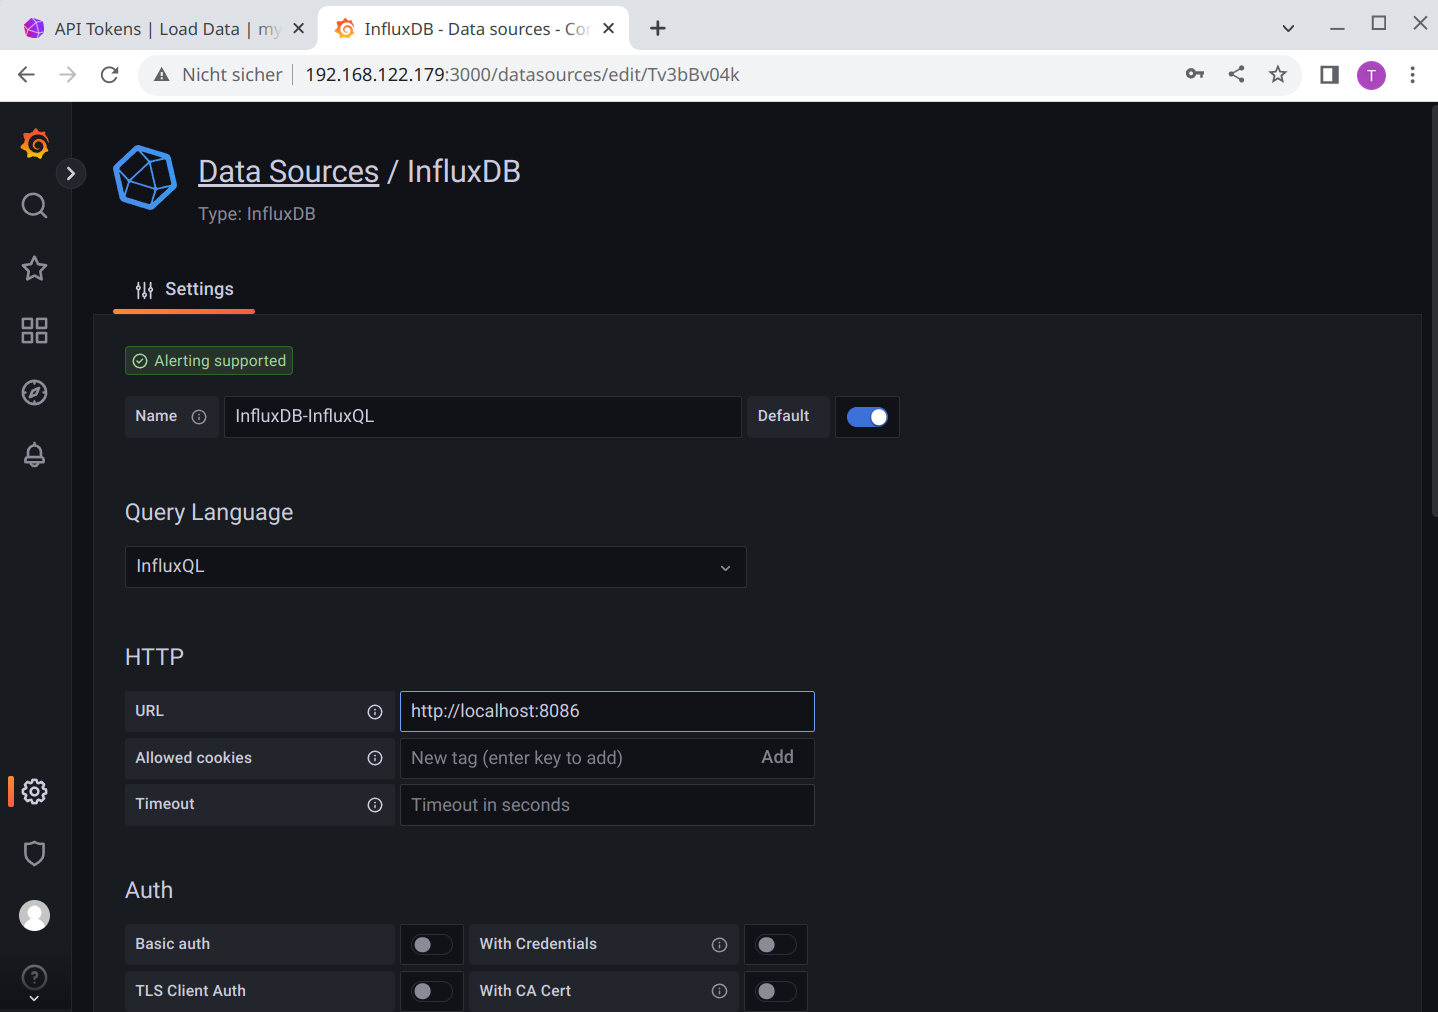Close the API Tokens browser tab
The height and width of the screenshot is (1012, 1438).
[x=298, y=29]
